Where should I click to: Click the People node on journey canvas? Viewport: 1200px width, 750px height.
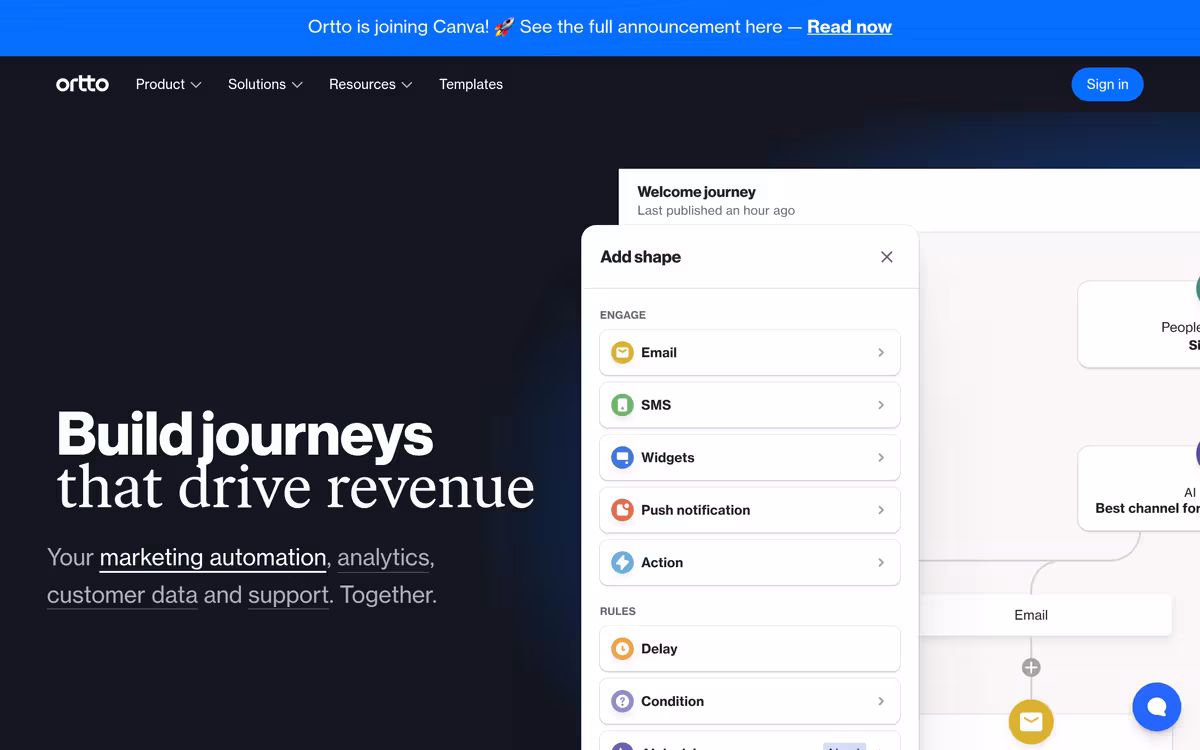coord(1139,324)
